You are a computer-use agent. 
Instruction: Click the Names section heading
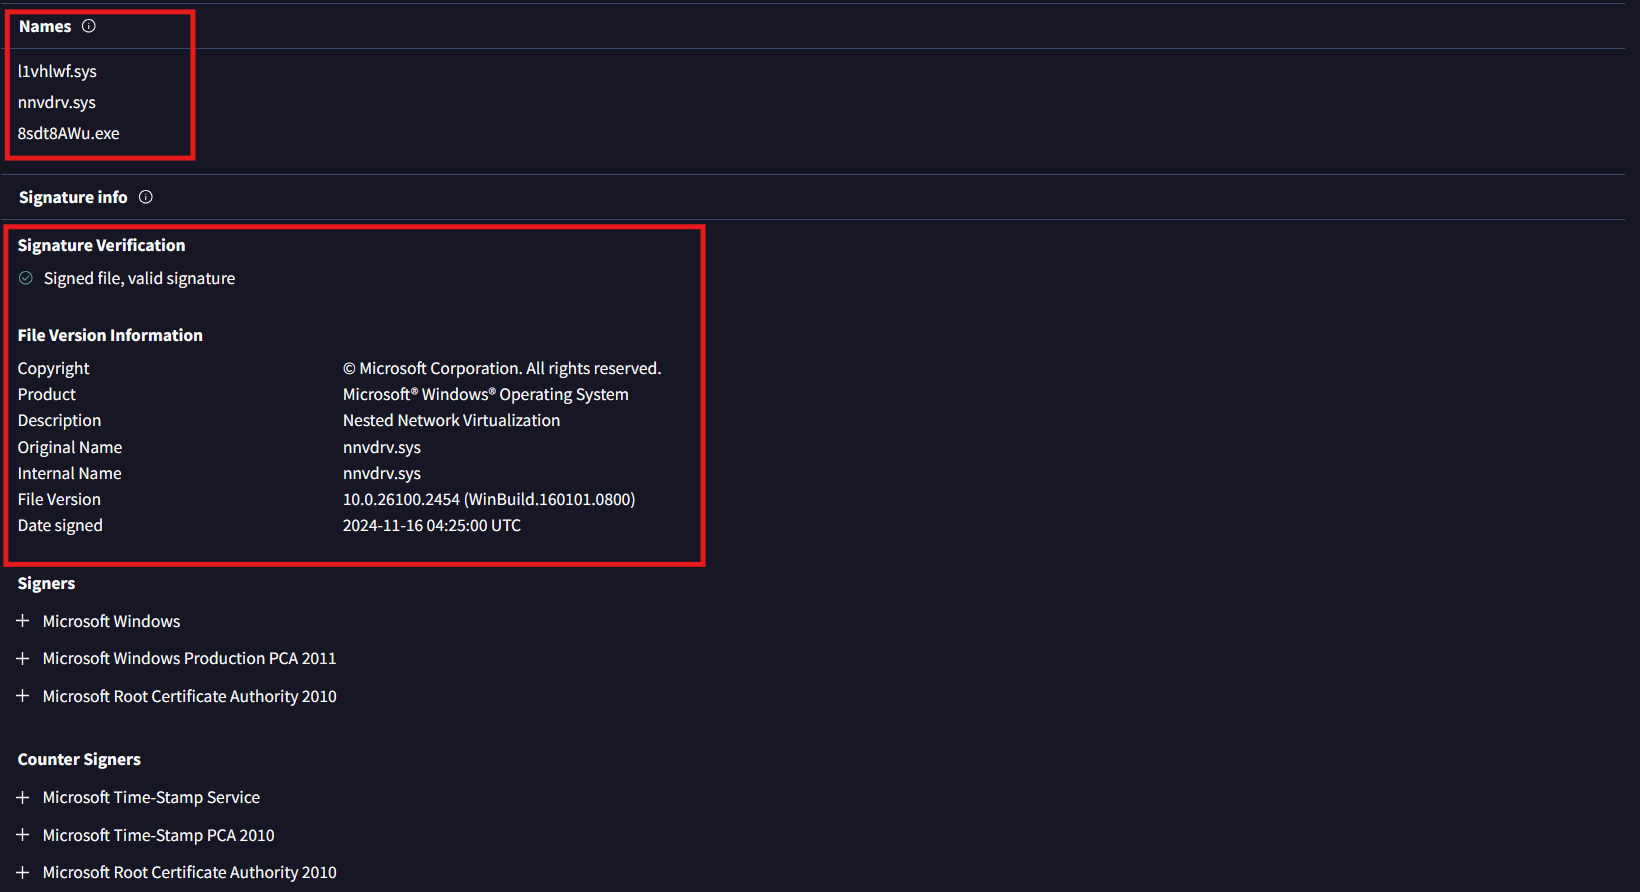coord(45,26)
